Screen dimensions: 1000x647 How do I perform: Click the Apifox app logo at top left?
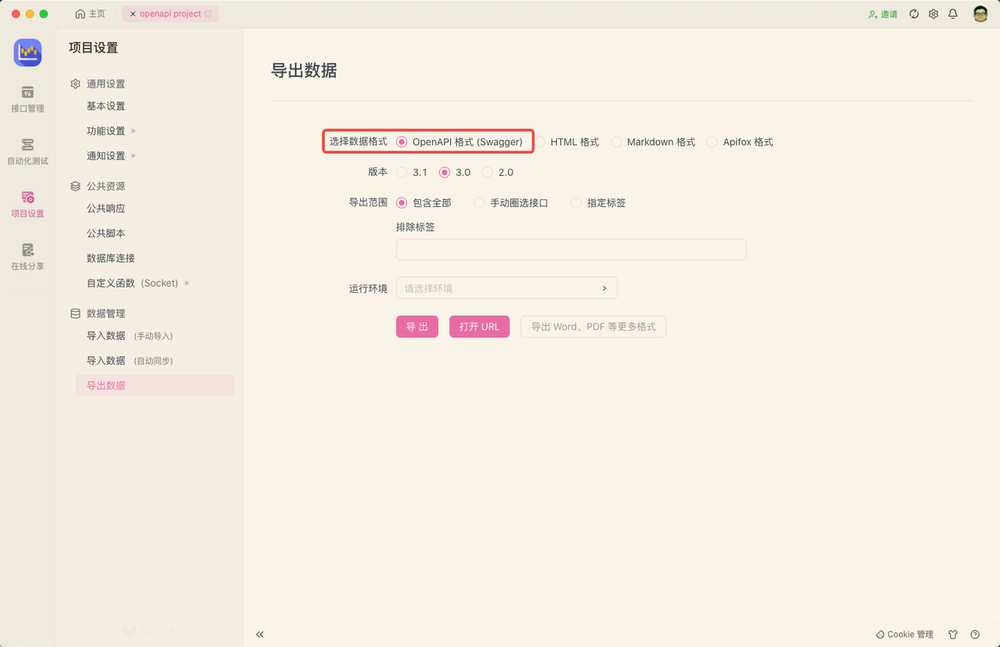pos(27,52)
